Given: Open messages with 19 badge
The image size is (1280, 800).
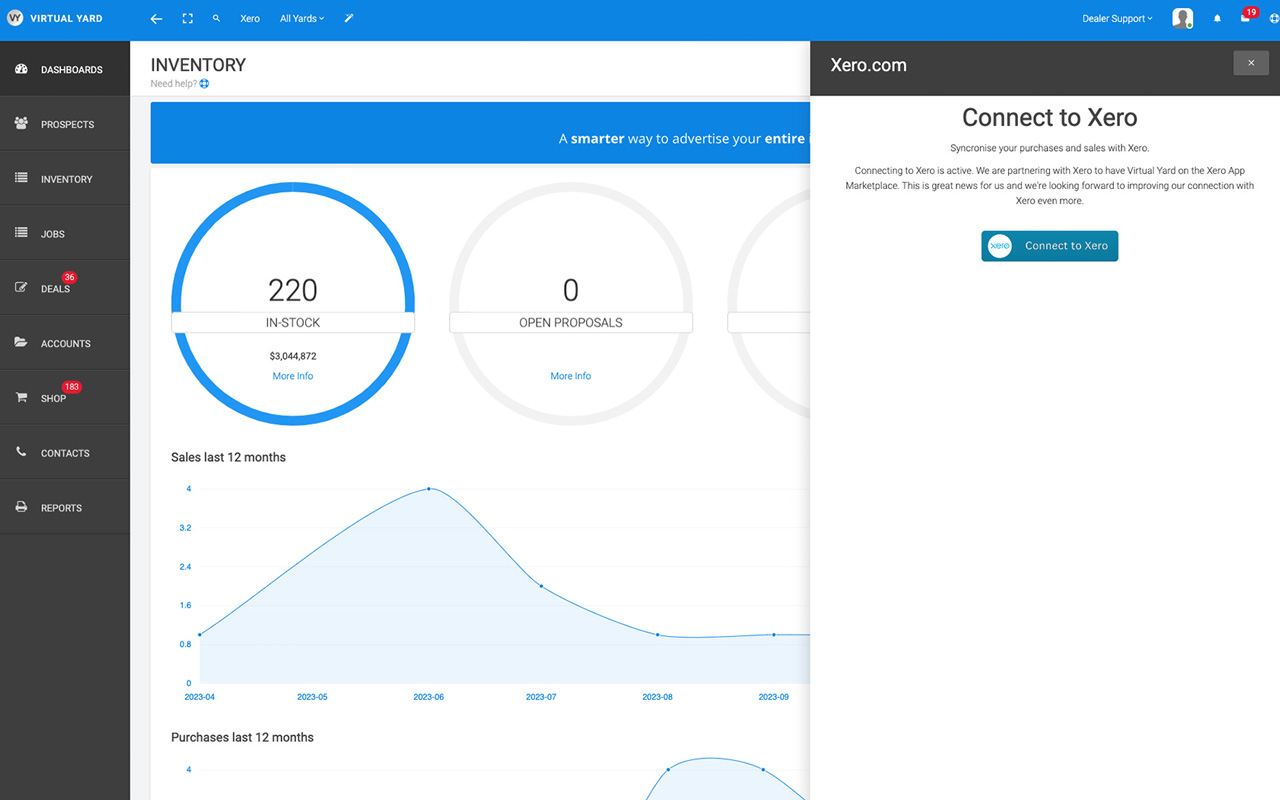Looking at the screenshot, I should (x=1246, y=17).
